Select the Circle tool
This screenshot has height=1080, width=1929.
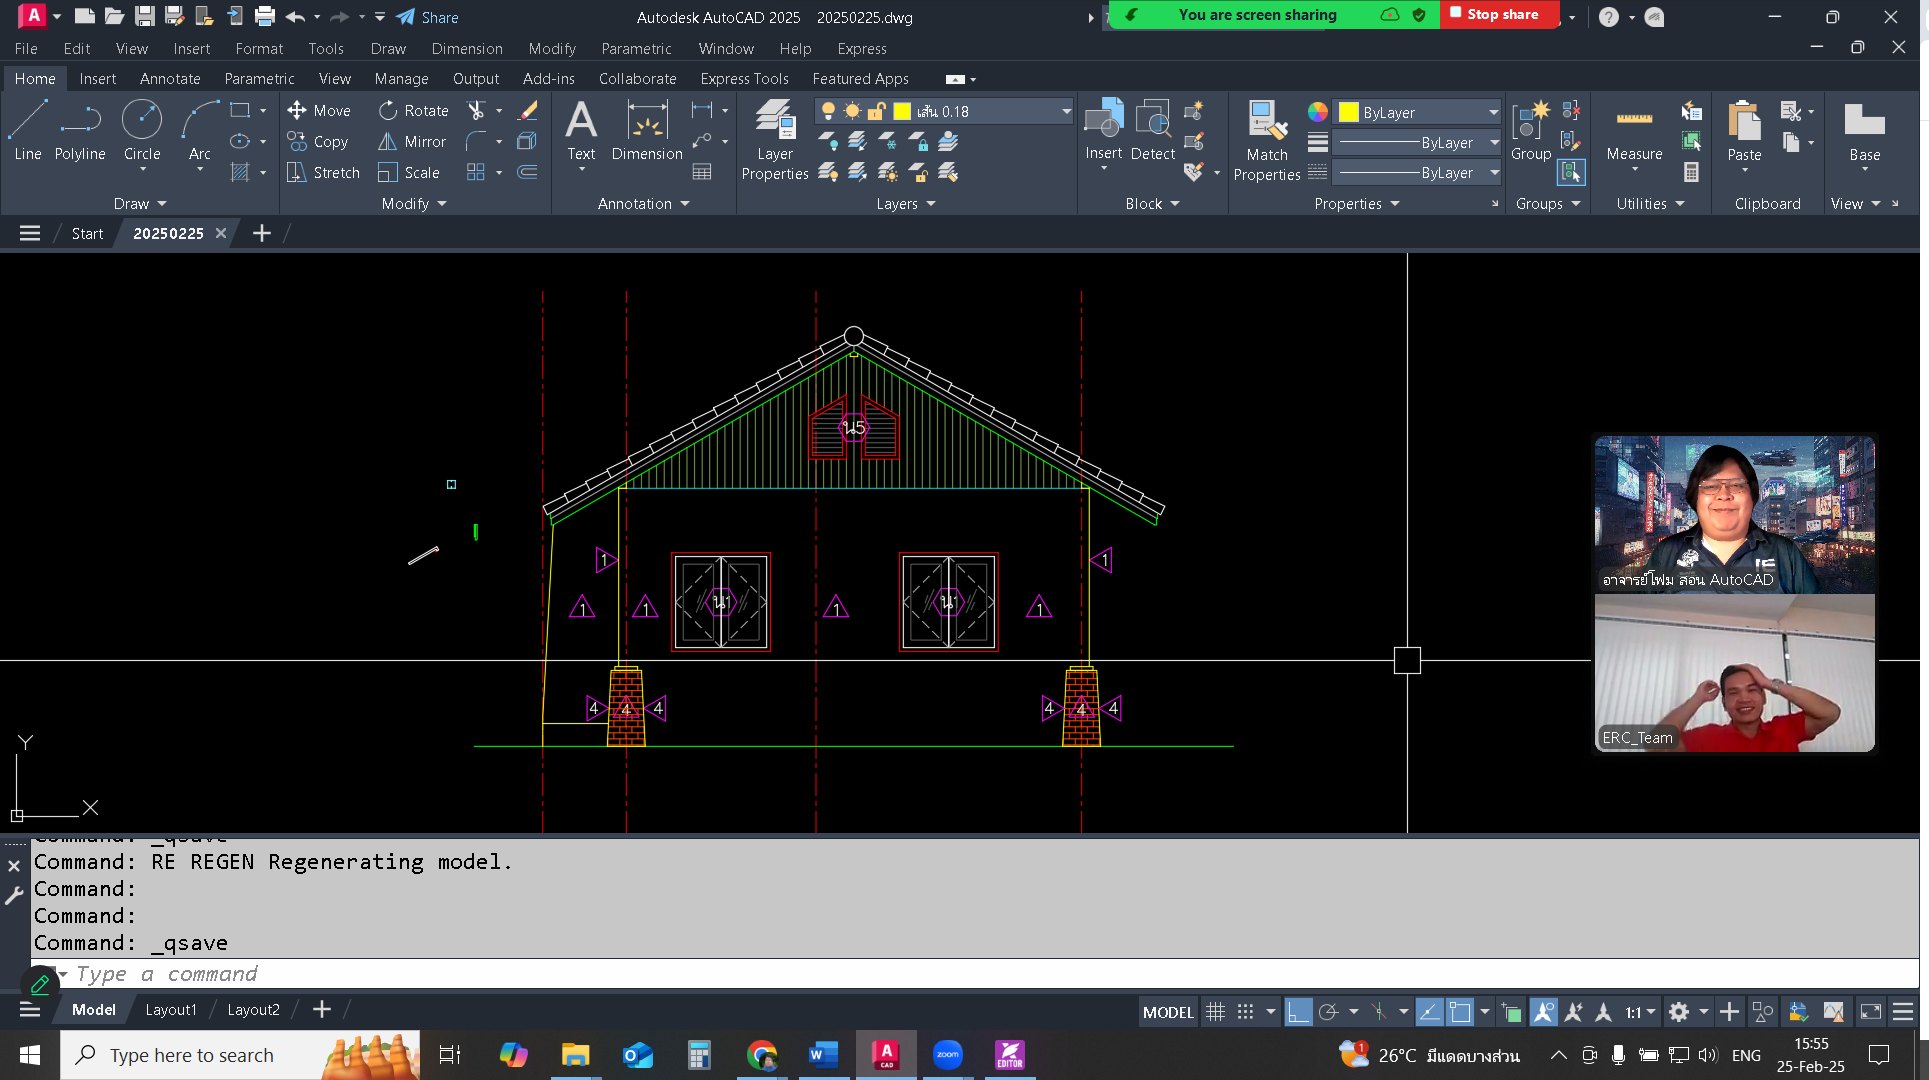[x=142, y=131]
